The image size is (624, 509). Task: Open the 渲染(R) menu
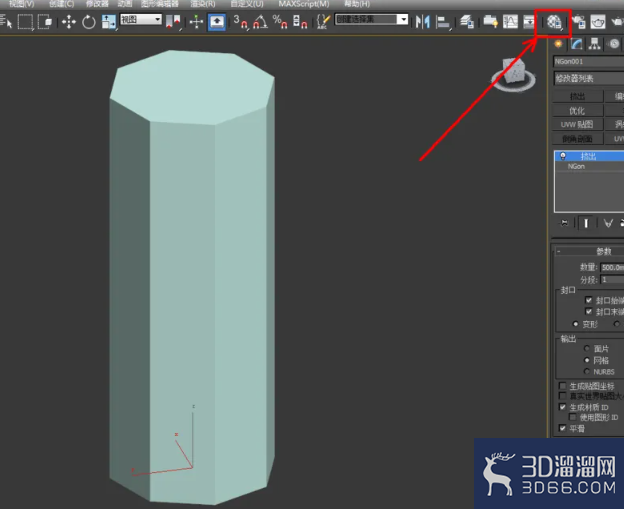tap(203, 4)
